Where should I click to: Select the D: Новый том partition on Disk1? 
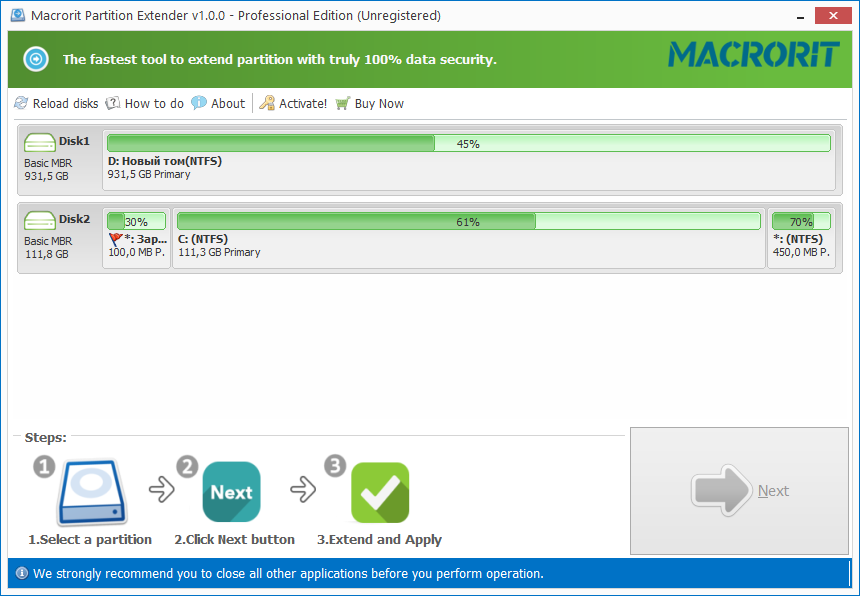(468, 160)
